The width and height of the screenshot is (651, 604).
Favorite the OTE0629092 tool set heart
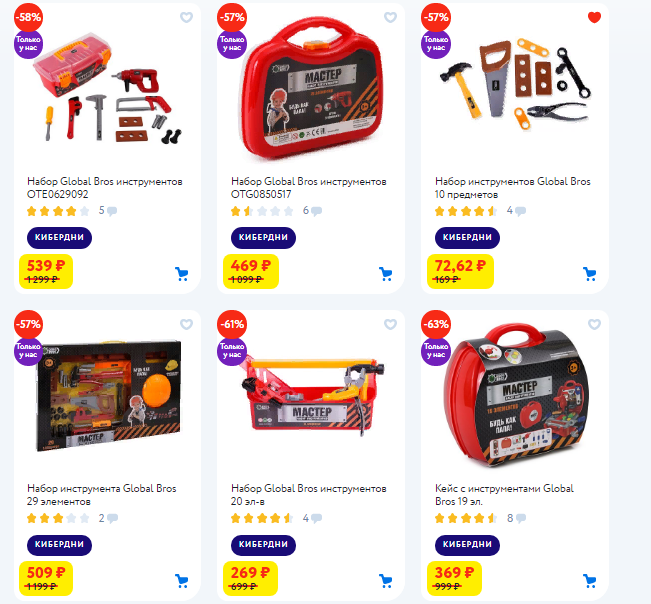coord(186,17)
